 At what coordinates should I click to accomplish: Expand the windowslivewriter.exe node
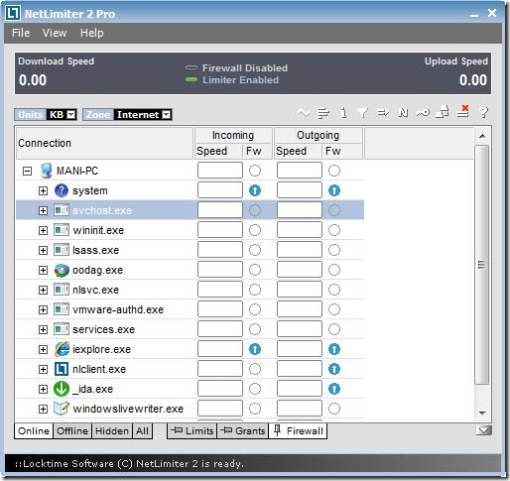43,409
